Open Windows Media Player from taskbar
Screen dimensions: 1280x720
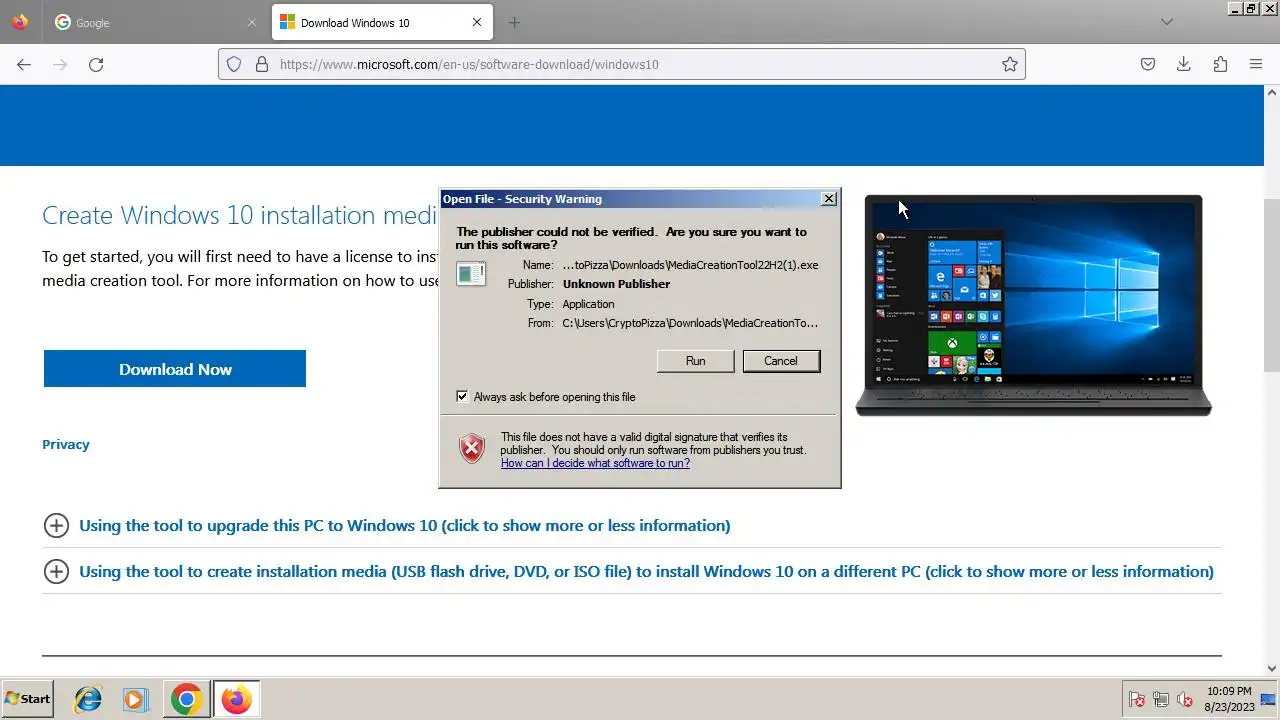tap(136, 699)
